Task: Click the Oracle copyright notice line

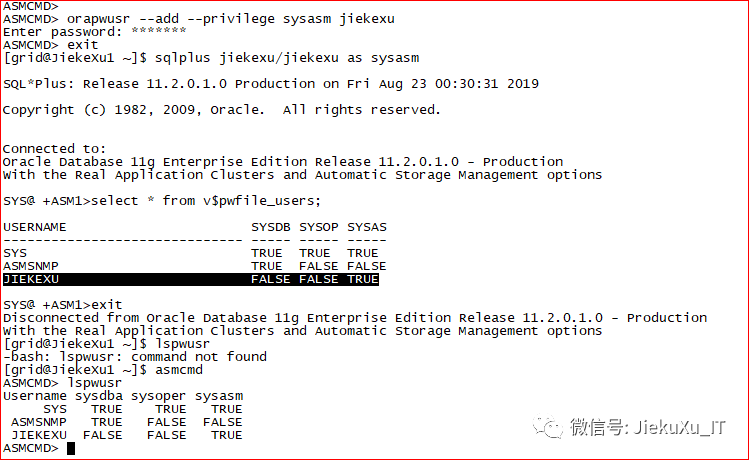Action: (221, 110)
